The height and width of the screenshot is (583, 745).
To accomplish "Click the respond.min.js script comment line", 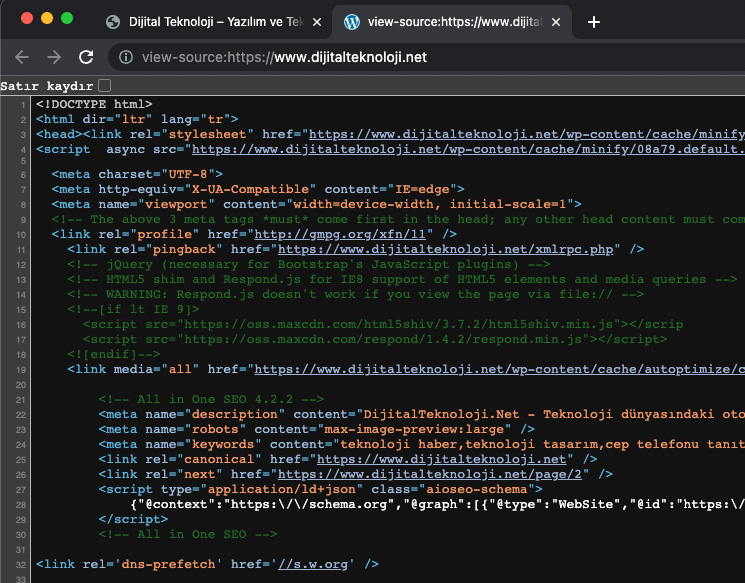I will (x=375, y=339).
